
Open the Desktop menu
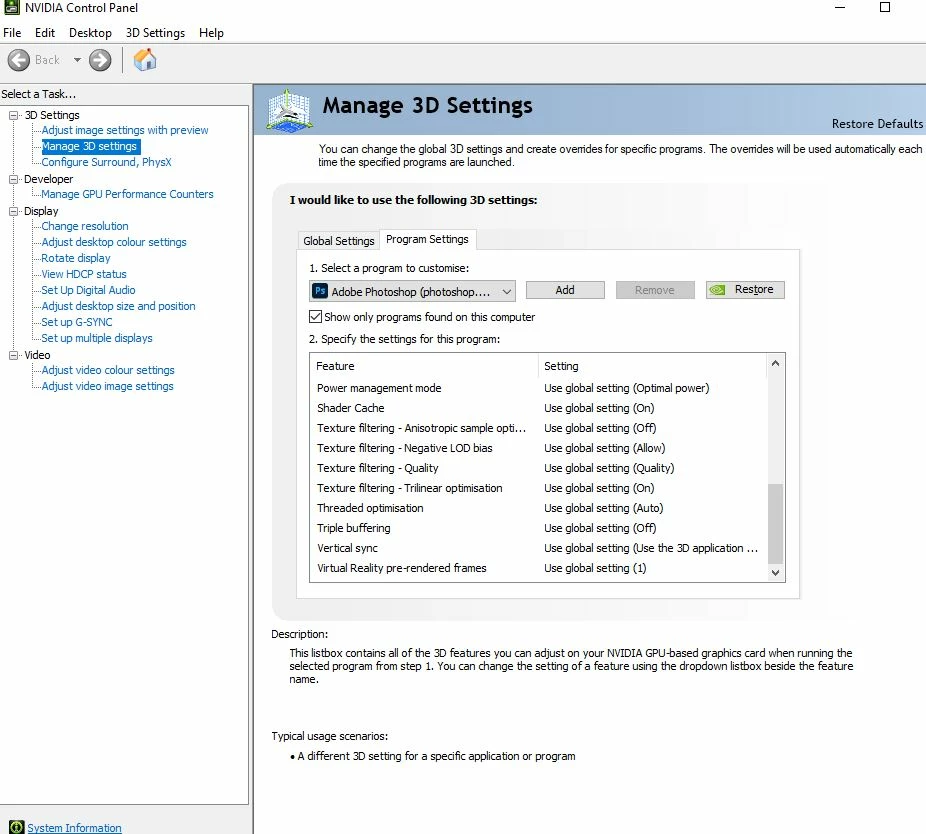(90, 33)
